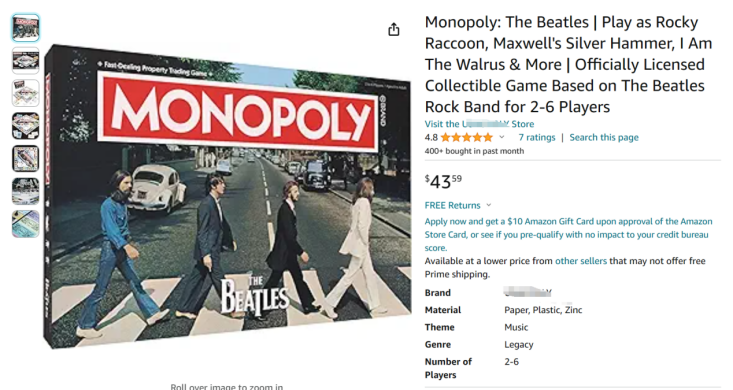Open the other sellers link
This screenshot has height=390, width=733.
(x=581, y=261)
